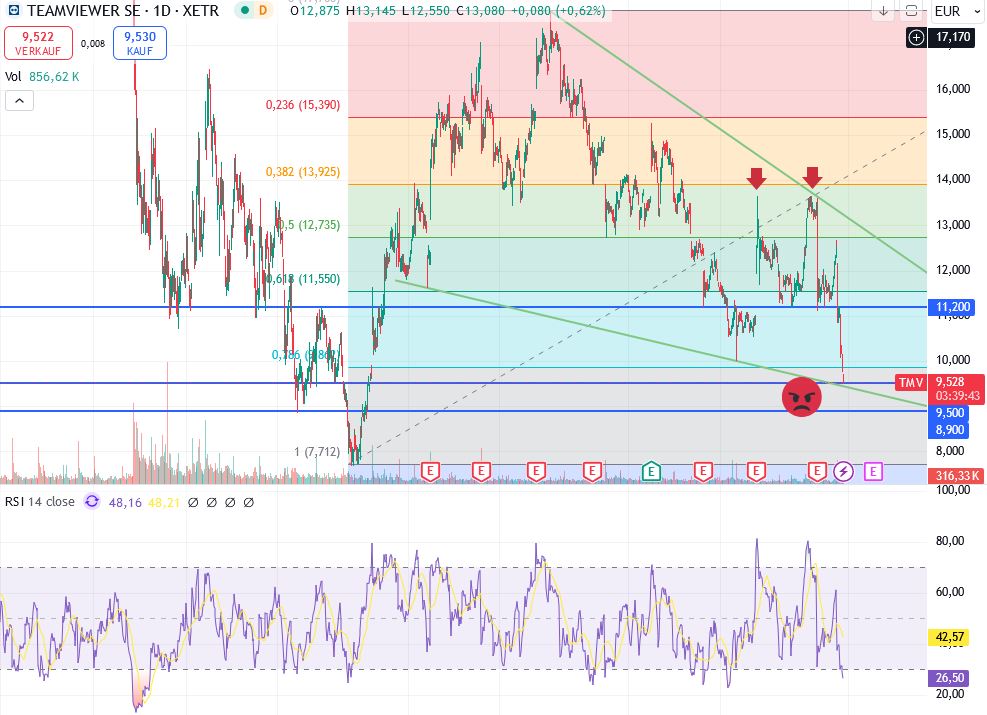The image size is (987, 715).
Task: Click the green E earnings marker
Action: 651,471
